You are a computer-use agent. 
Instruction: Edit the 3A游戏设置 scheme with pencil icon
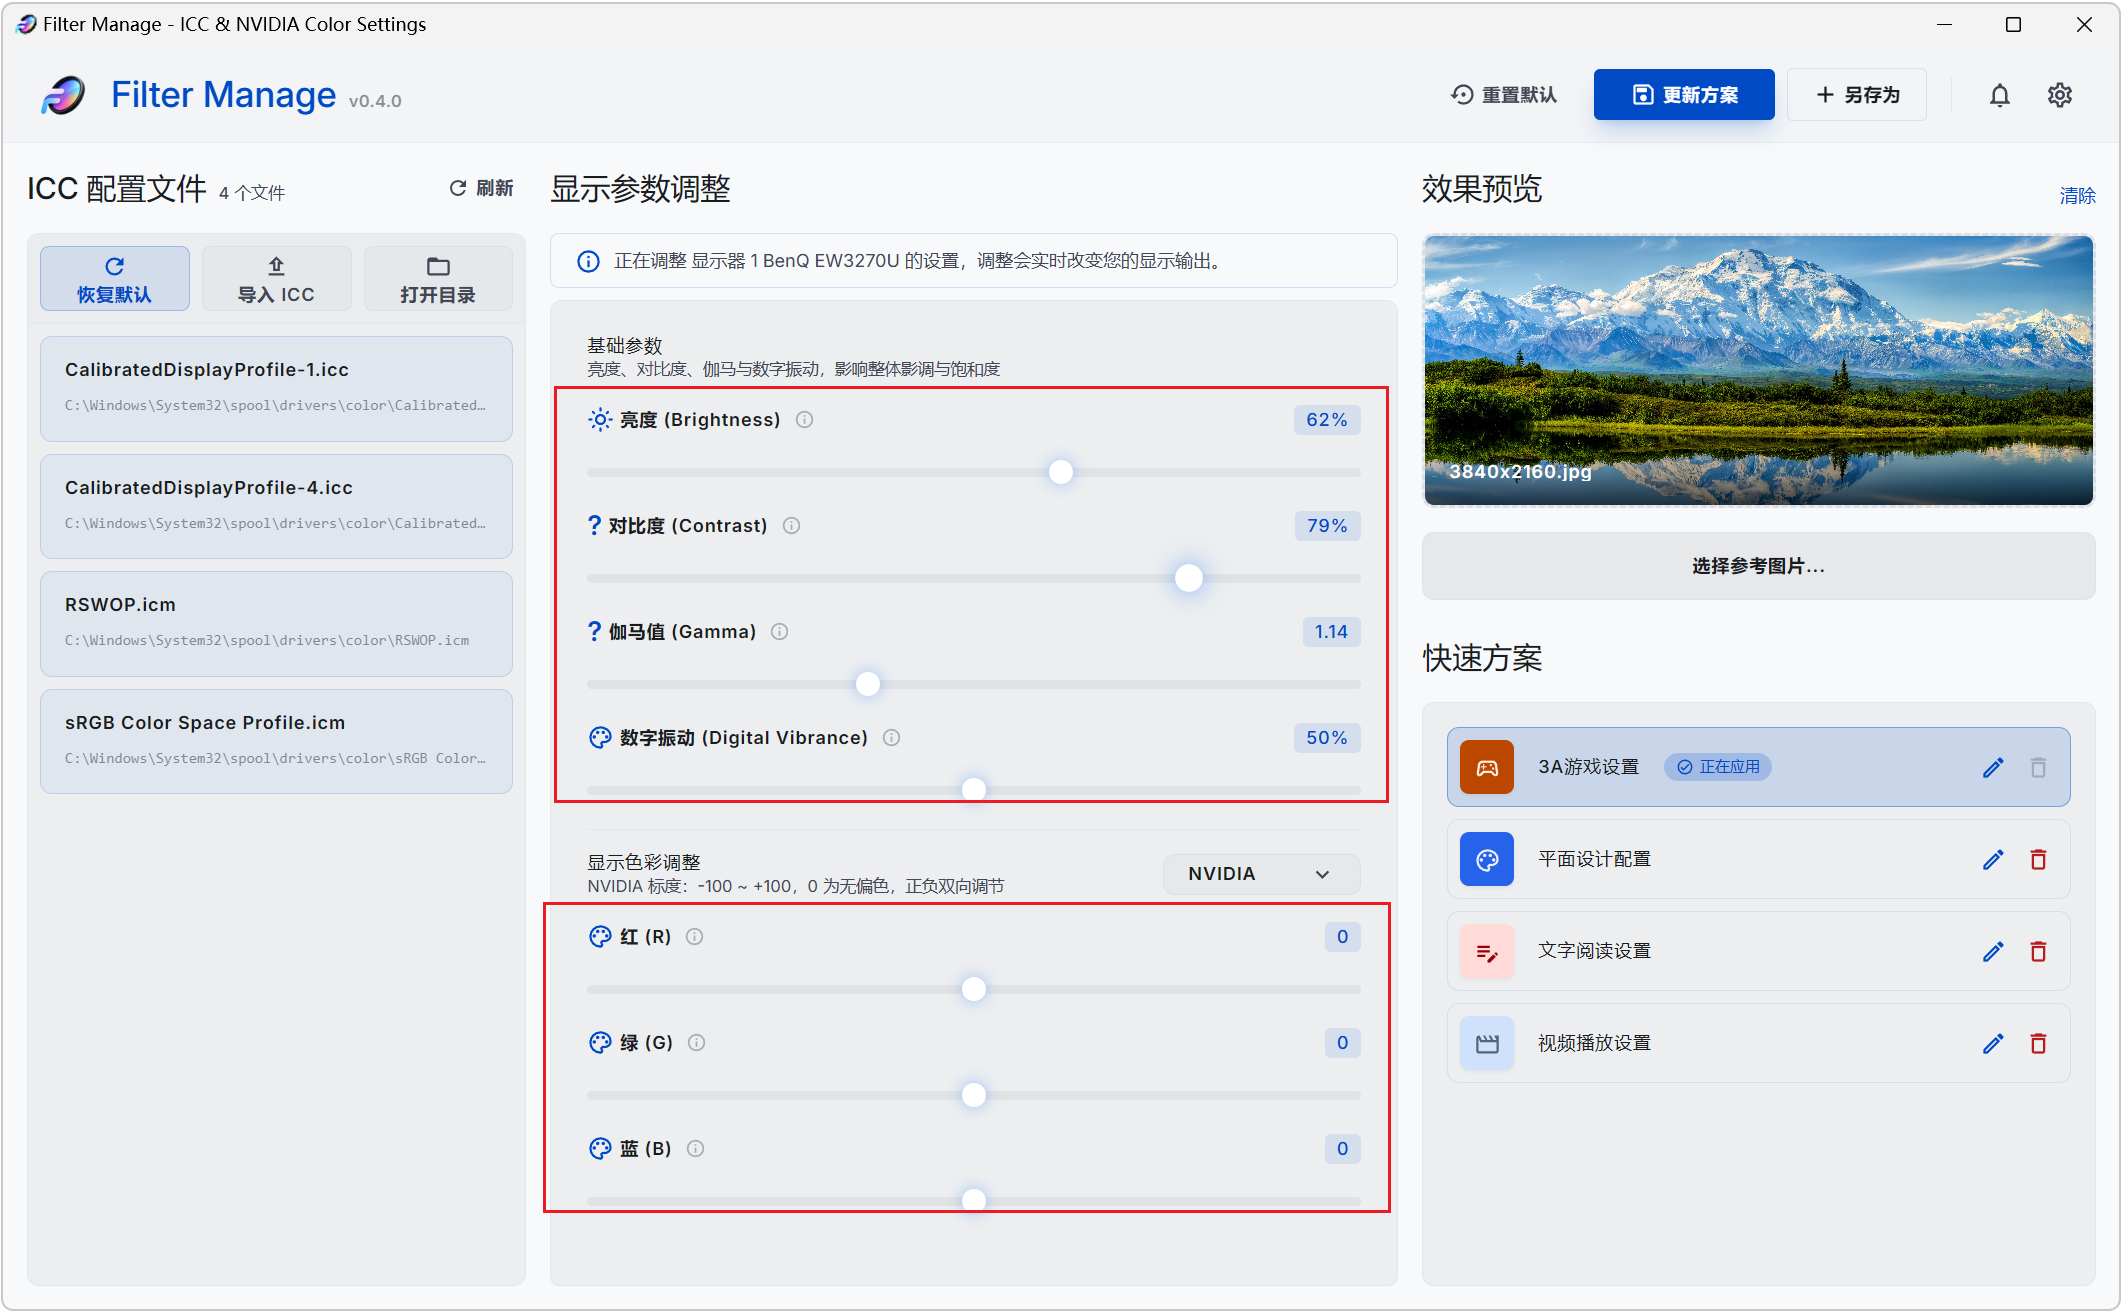click(1993, 767)
